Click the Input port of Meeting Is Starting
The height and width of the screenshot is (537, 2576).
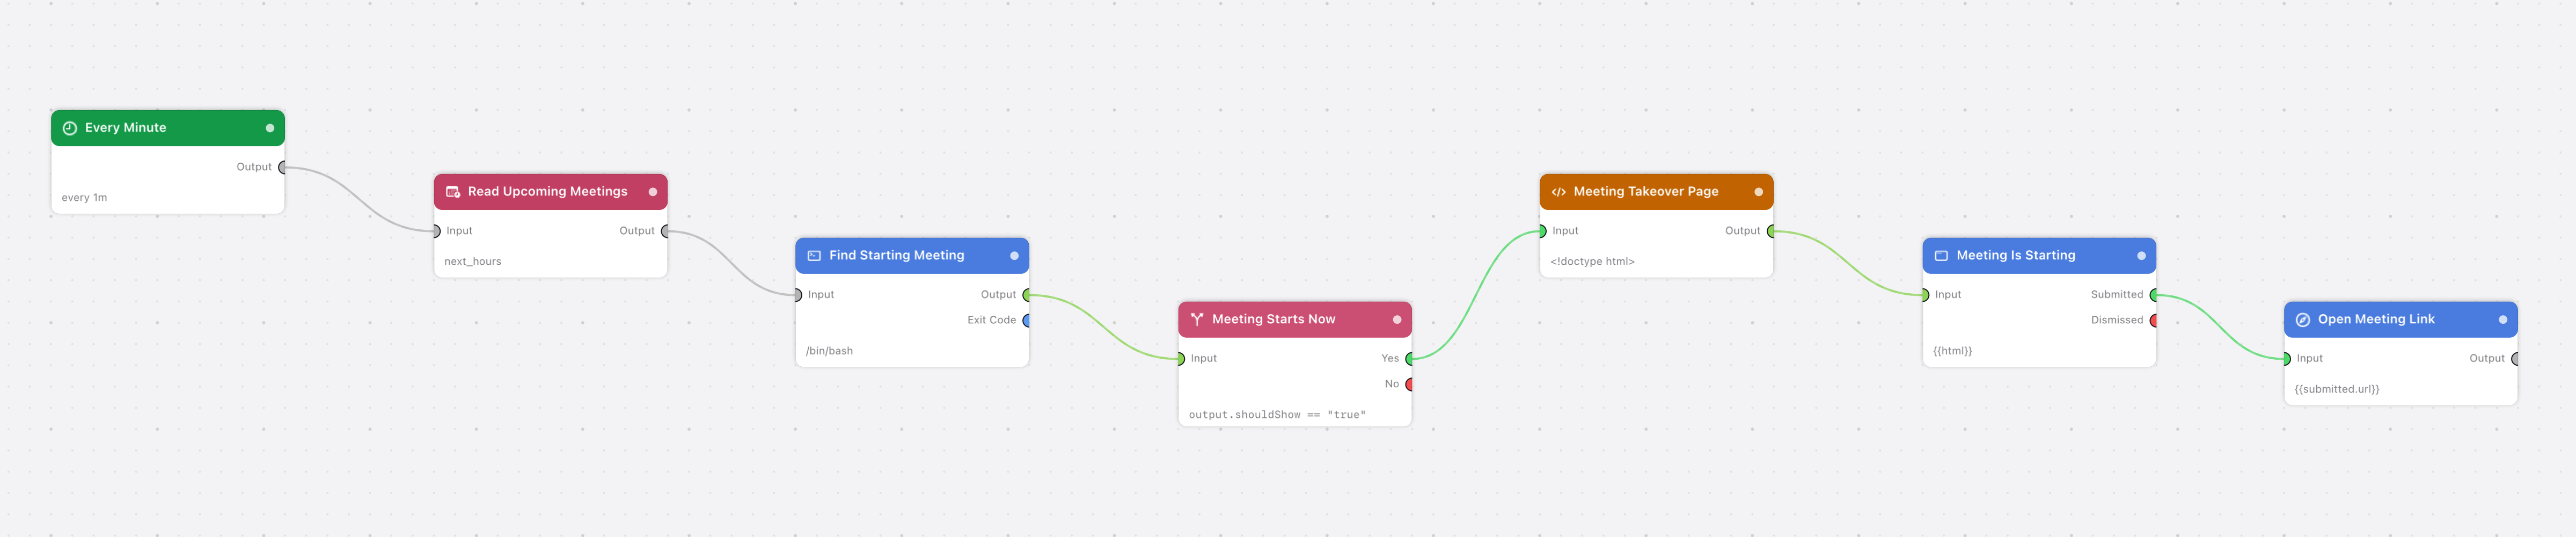click(1925, 295)
